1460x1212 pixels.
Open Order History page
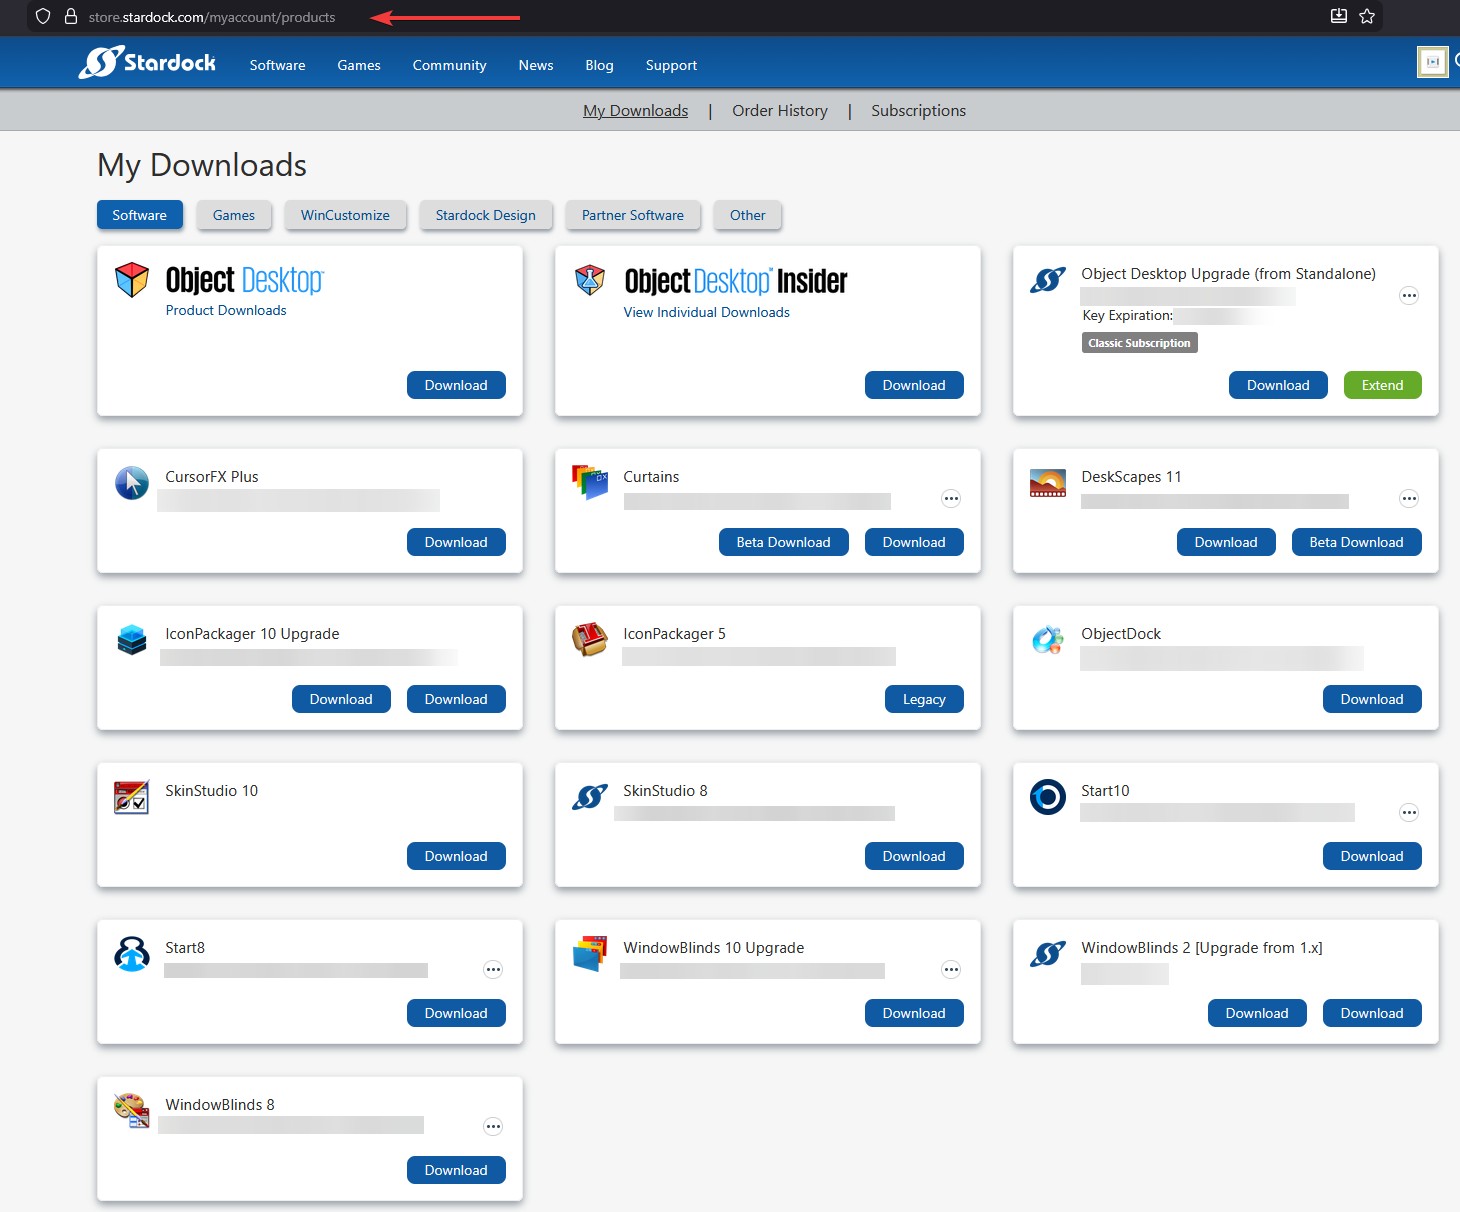779,111
